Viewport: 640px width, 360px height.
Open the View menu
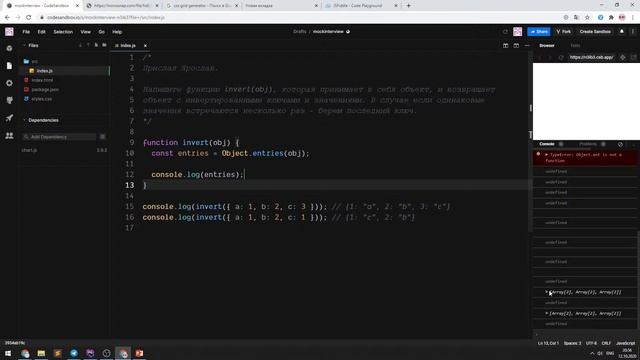pyautogui.click(x=85, y=32)
